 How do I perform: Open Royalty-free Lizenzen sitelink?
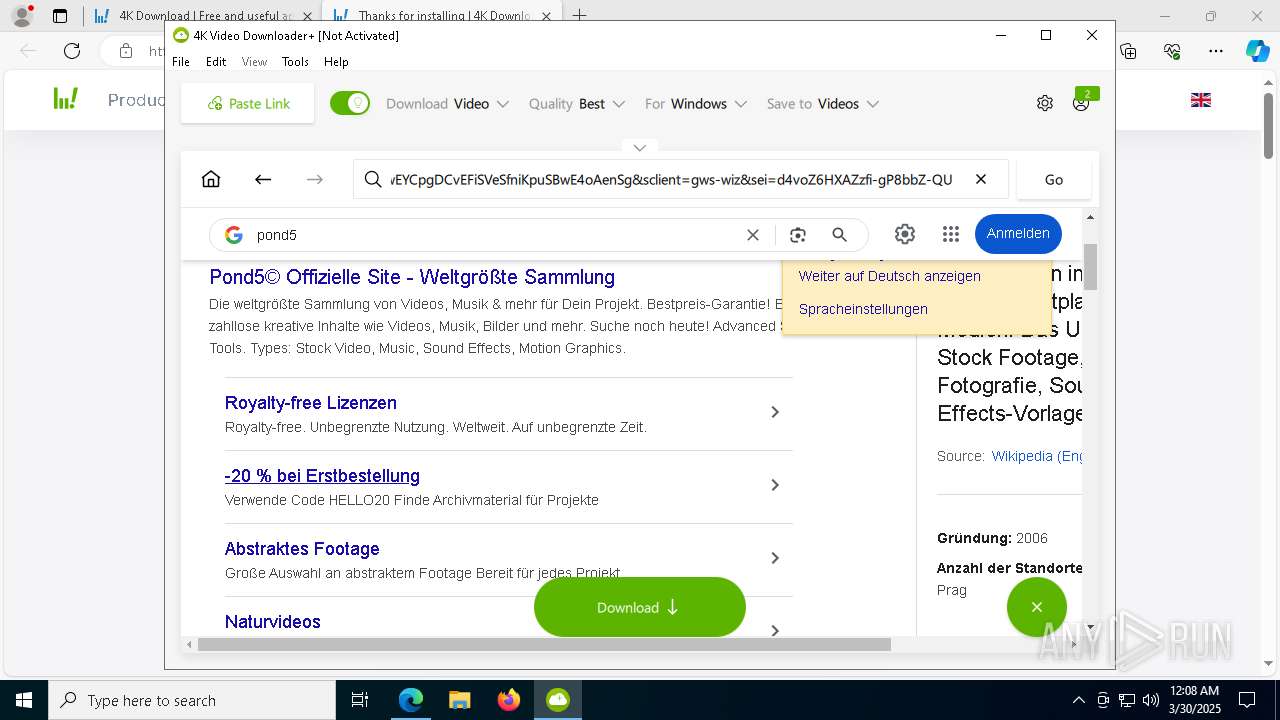(311, 403)
